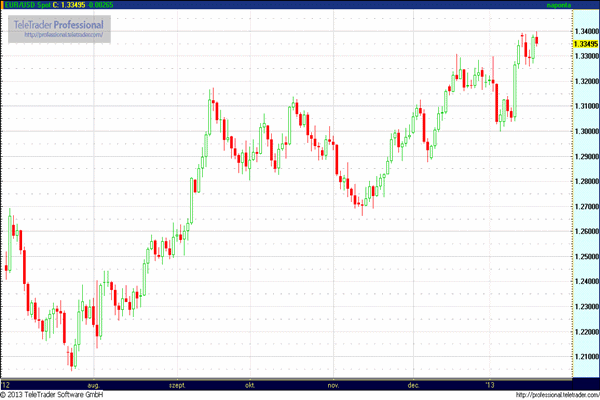This screenshot has width=600, height=400.
Task: Select the closing value C: 1.33495 in header
Action: [x=69, y=5]
